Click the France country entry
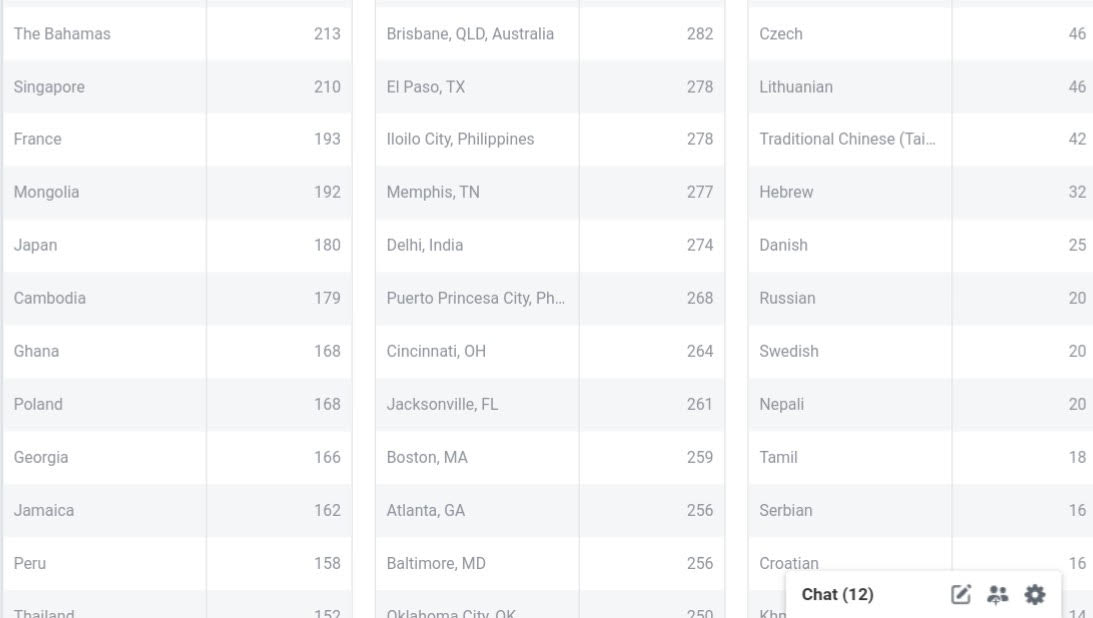Screen dimensions: 1093x618 (38, 139)
